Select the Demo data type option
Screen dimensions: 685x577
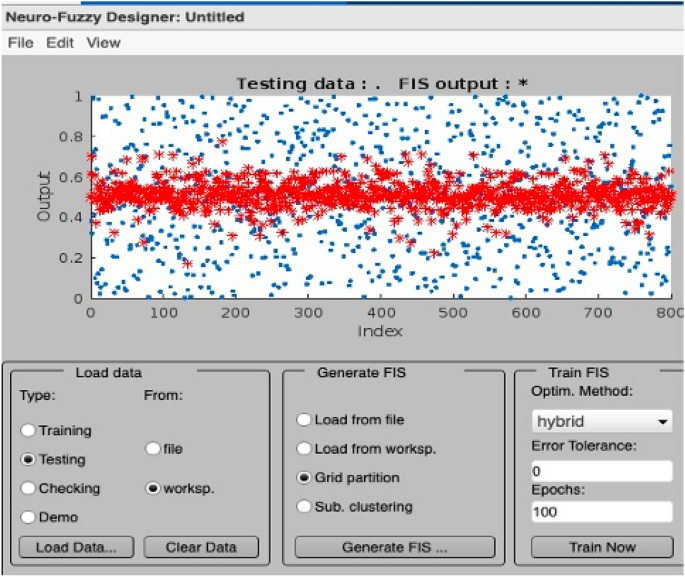(29, 517)
